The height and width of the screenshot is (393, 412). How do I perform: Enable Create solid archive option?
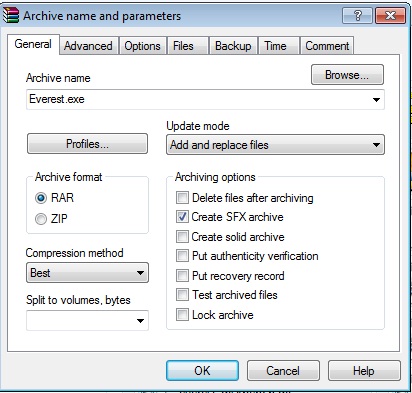click(182, 237)
